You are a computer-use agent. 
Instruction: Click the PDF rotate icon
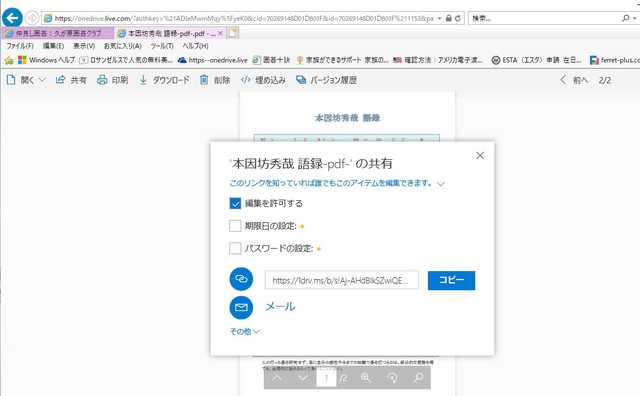(393, 378)
